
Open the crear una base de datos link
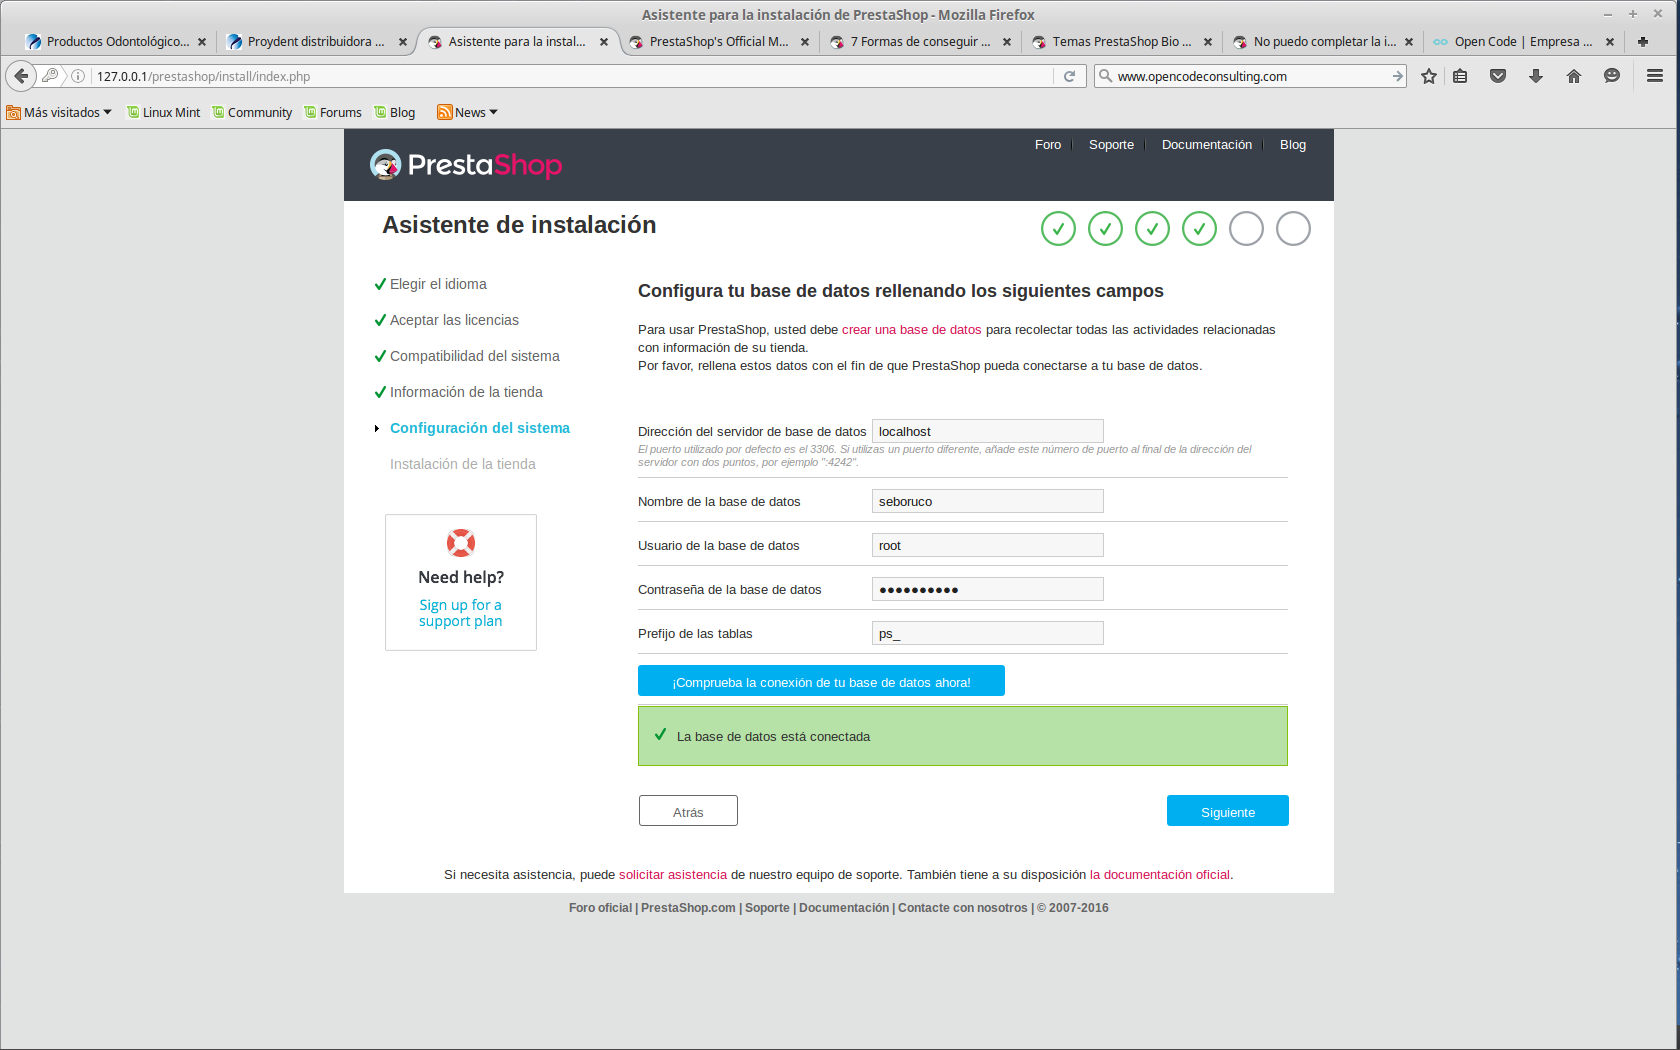912,330
